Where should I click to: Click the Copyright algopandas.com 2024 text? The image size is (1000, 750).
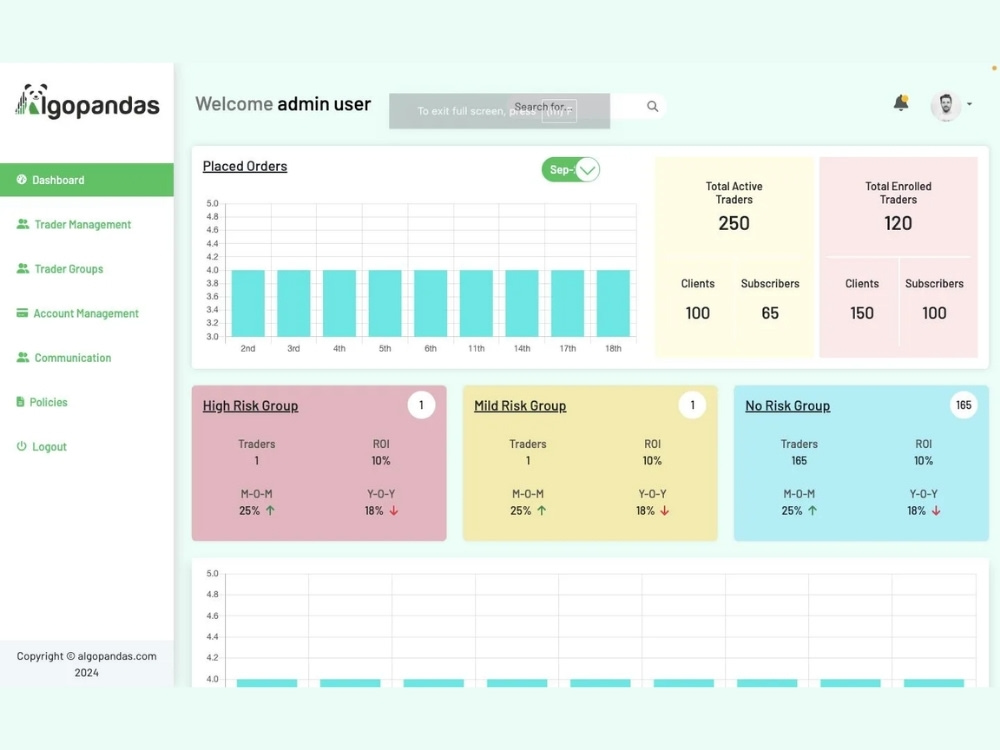coord(87,664)
